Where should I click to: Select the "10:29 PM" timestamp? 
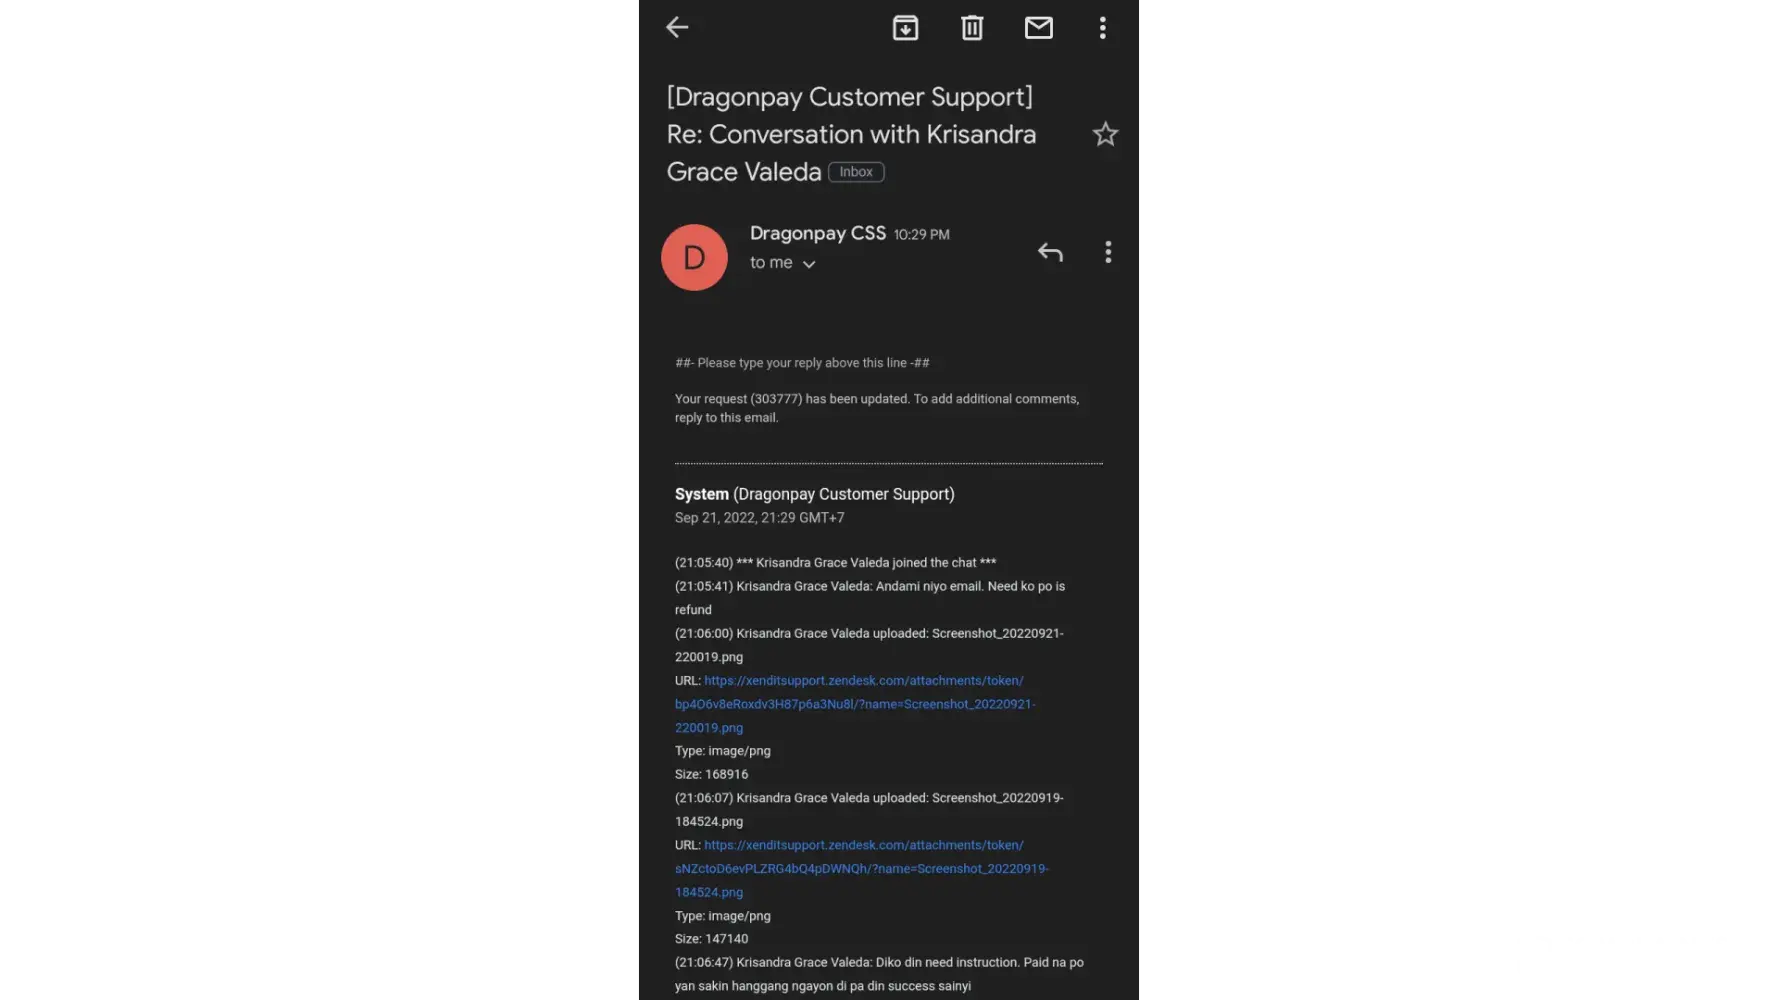[921, 234]
